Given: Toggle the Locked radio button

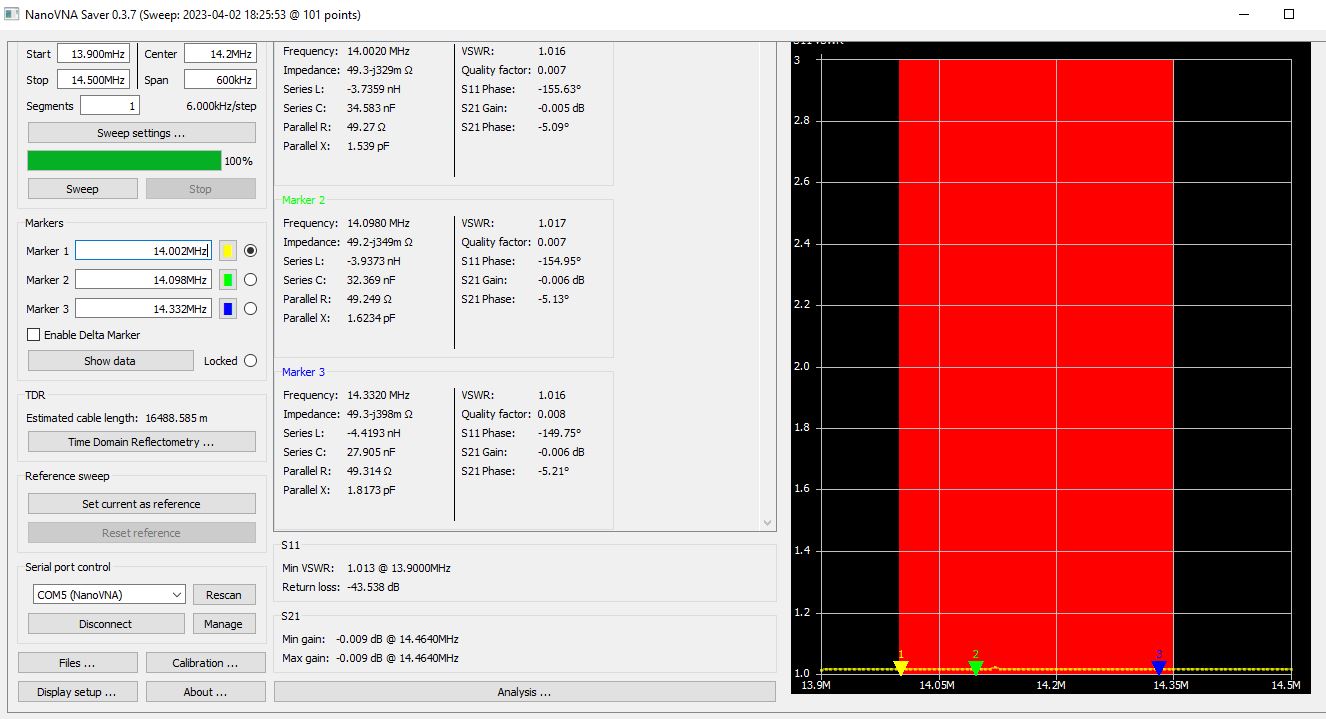Looking at the screenshot, I should pos(250,361).
